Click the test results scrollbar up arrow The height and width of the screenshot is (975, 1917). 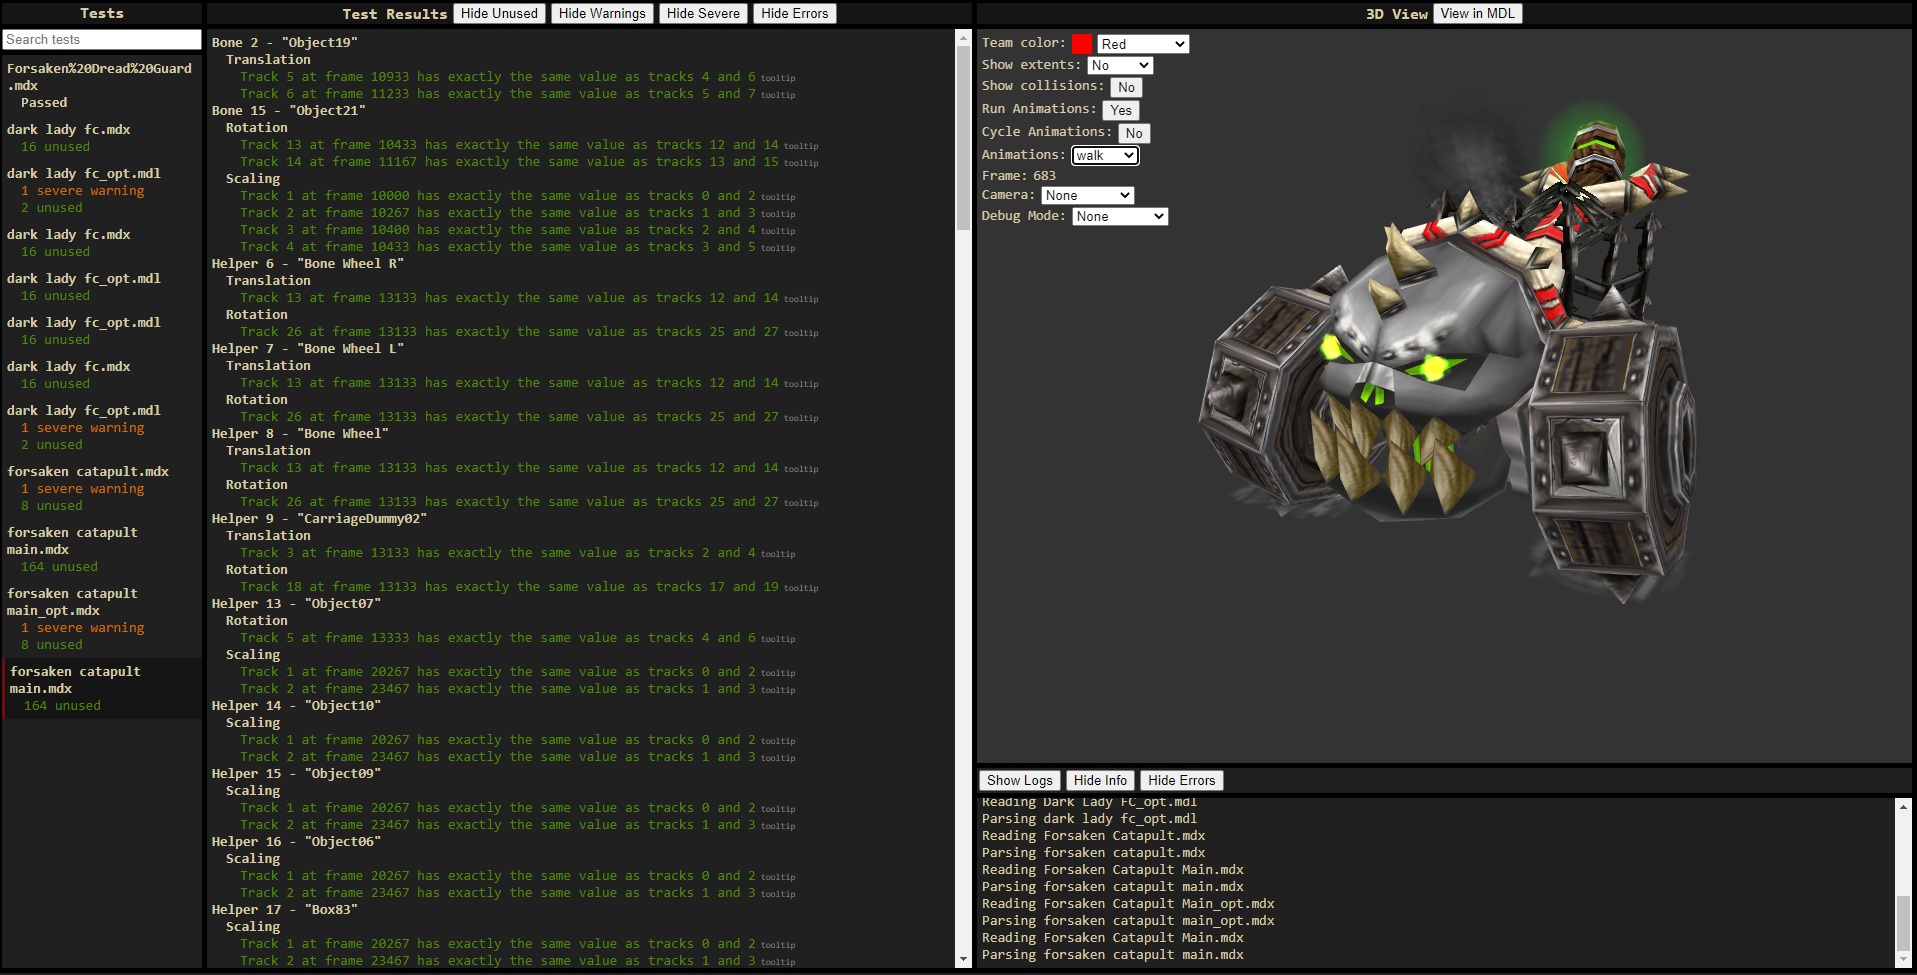pos(964,39)
